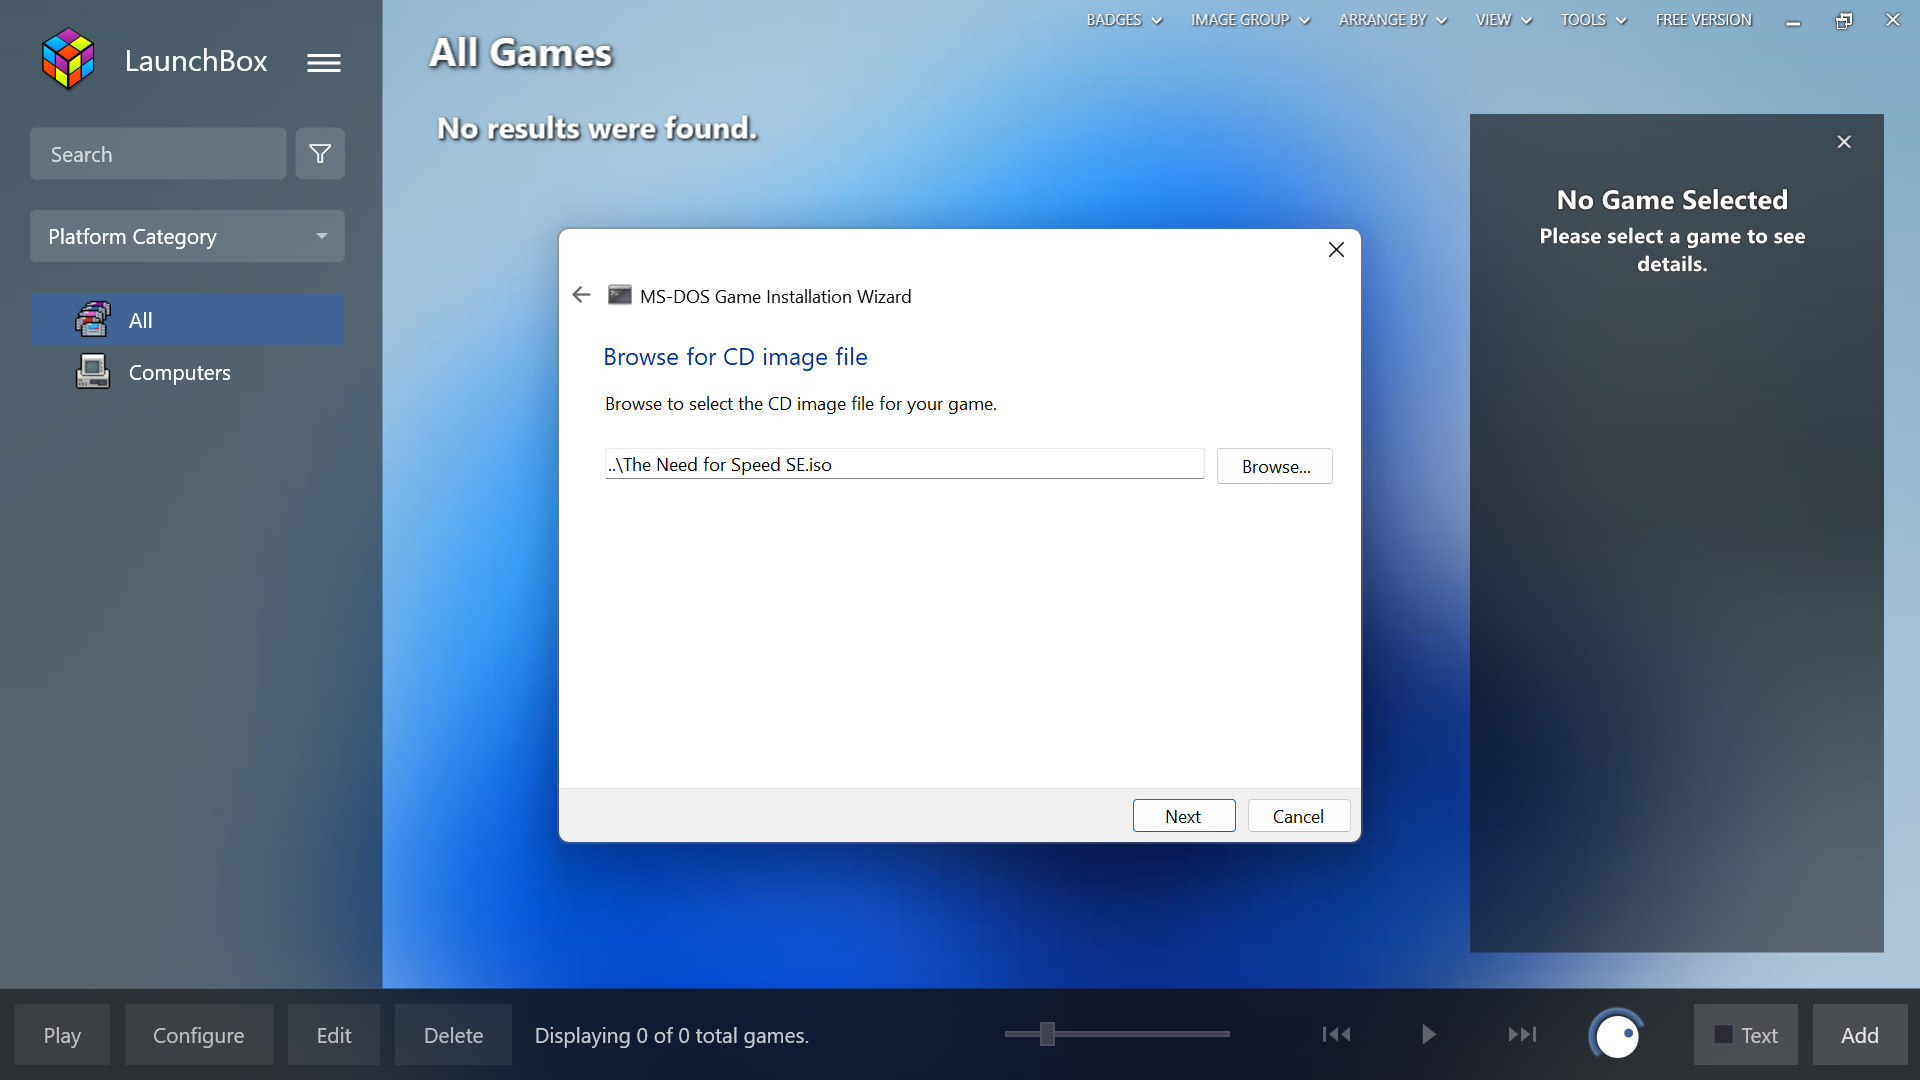Skip to next game with forward icon
The width and height of the screenshot is (1920, 1080).
point(1523,1035)
